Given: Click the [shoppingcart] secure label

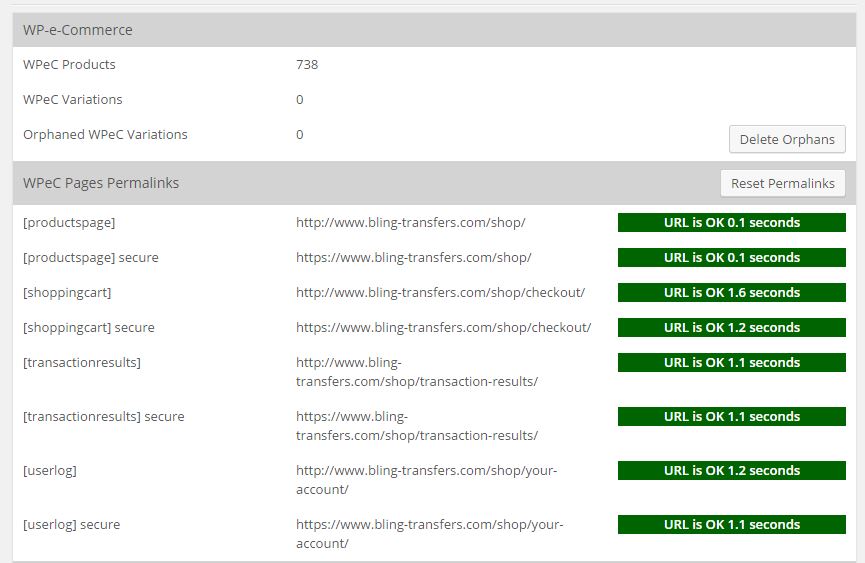Looking at the screenshot, I should pyautogui.click(x=88, y=328).
